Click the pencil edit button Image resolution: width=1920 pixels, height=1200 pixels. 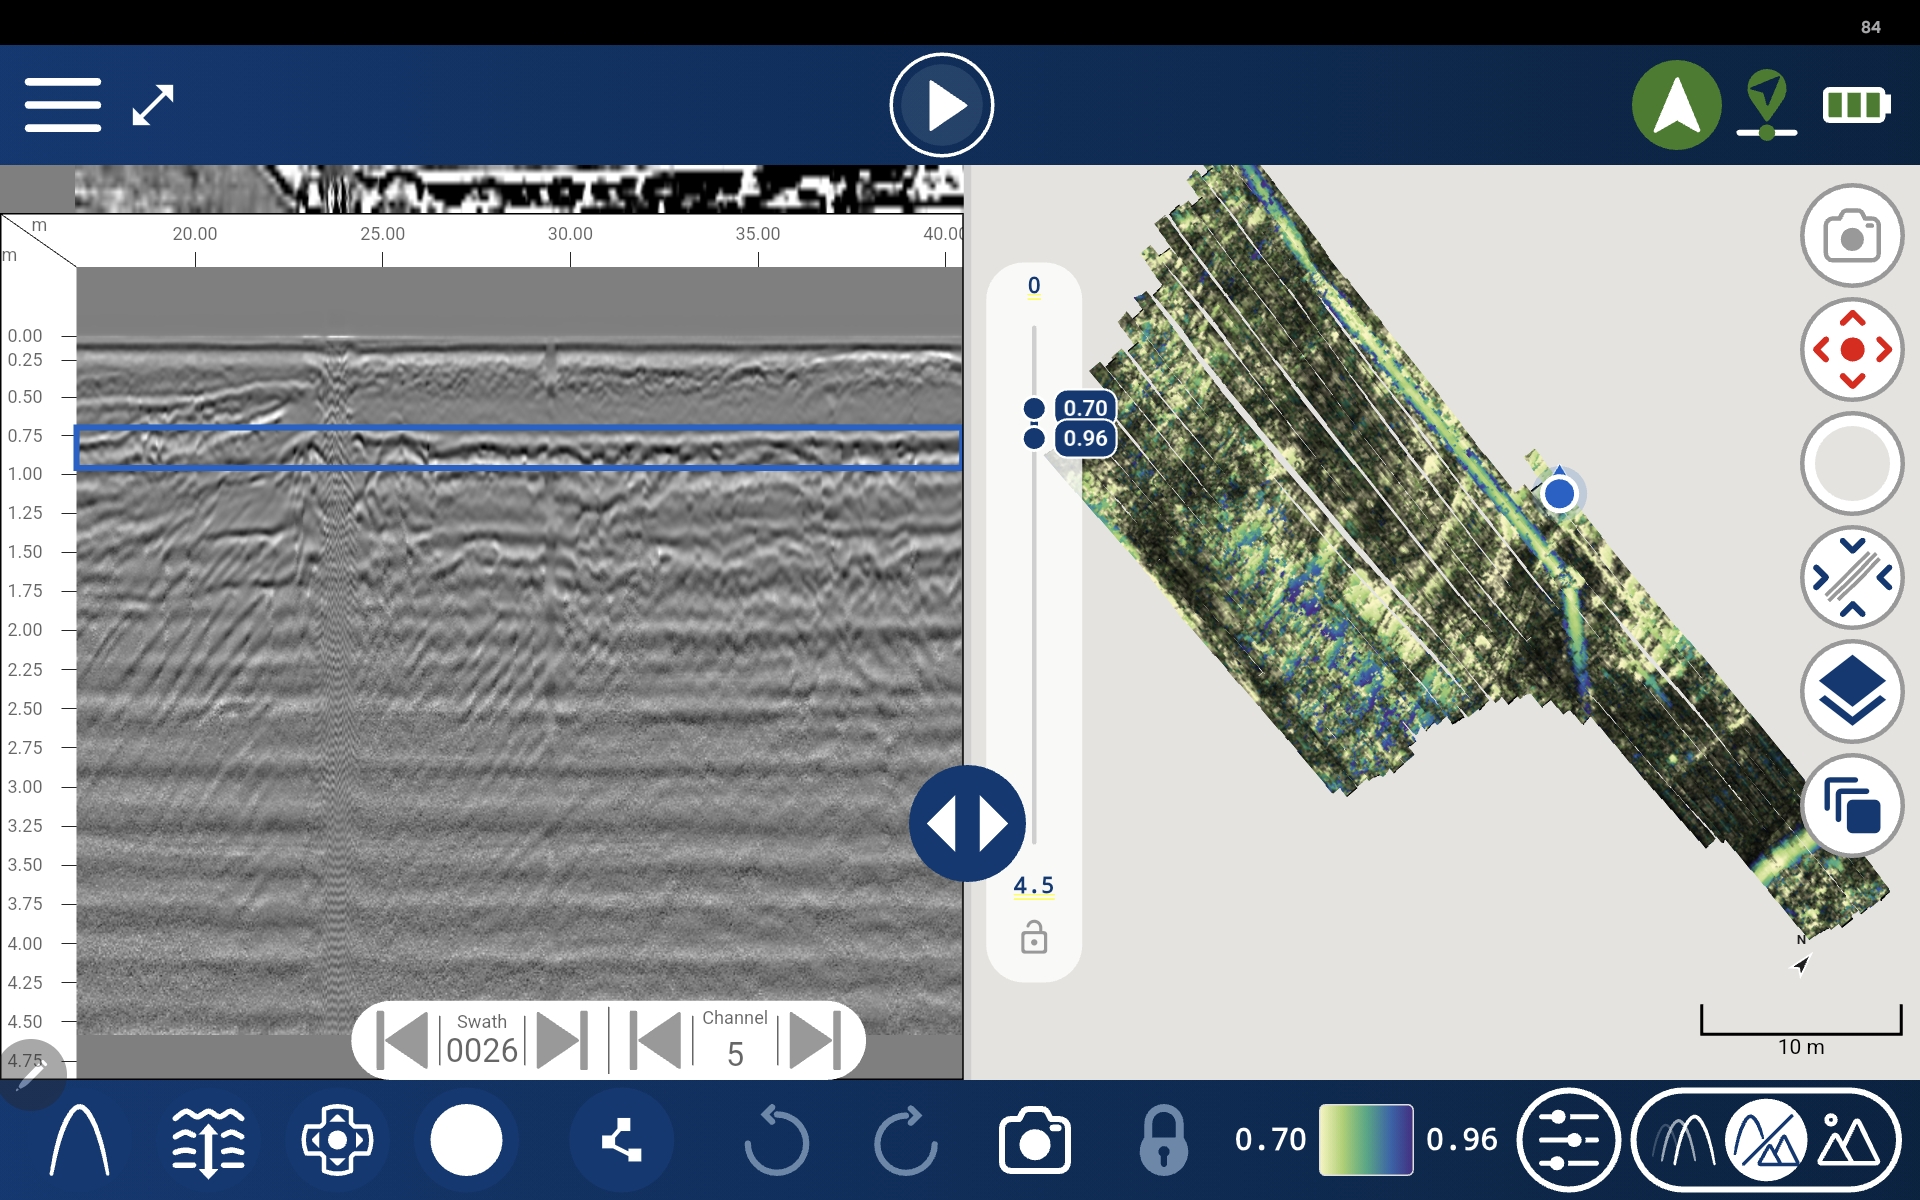coord(31,1075)
